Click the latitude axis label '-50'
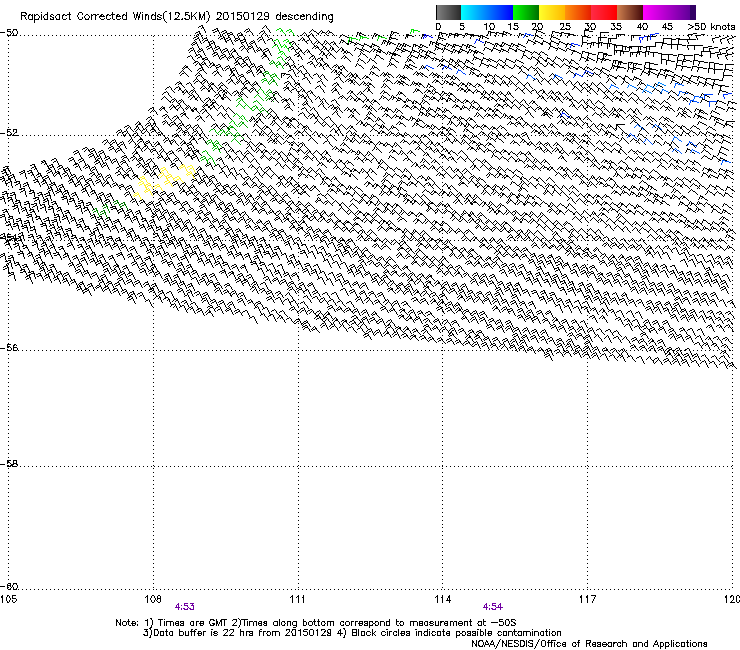Screen dimensions: 740x650 pyautogui.click(x=9, y=33)
